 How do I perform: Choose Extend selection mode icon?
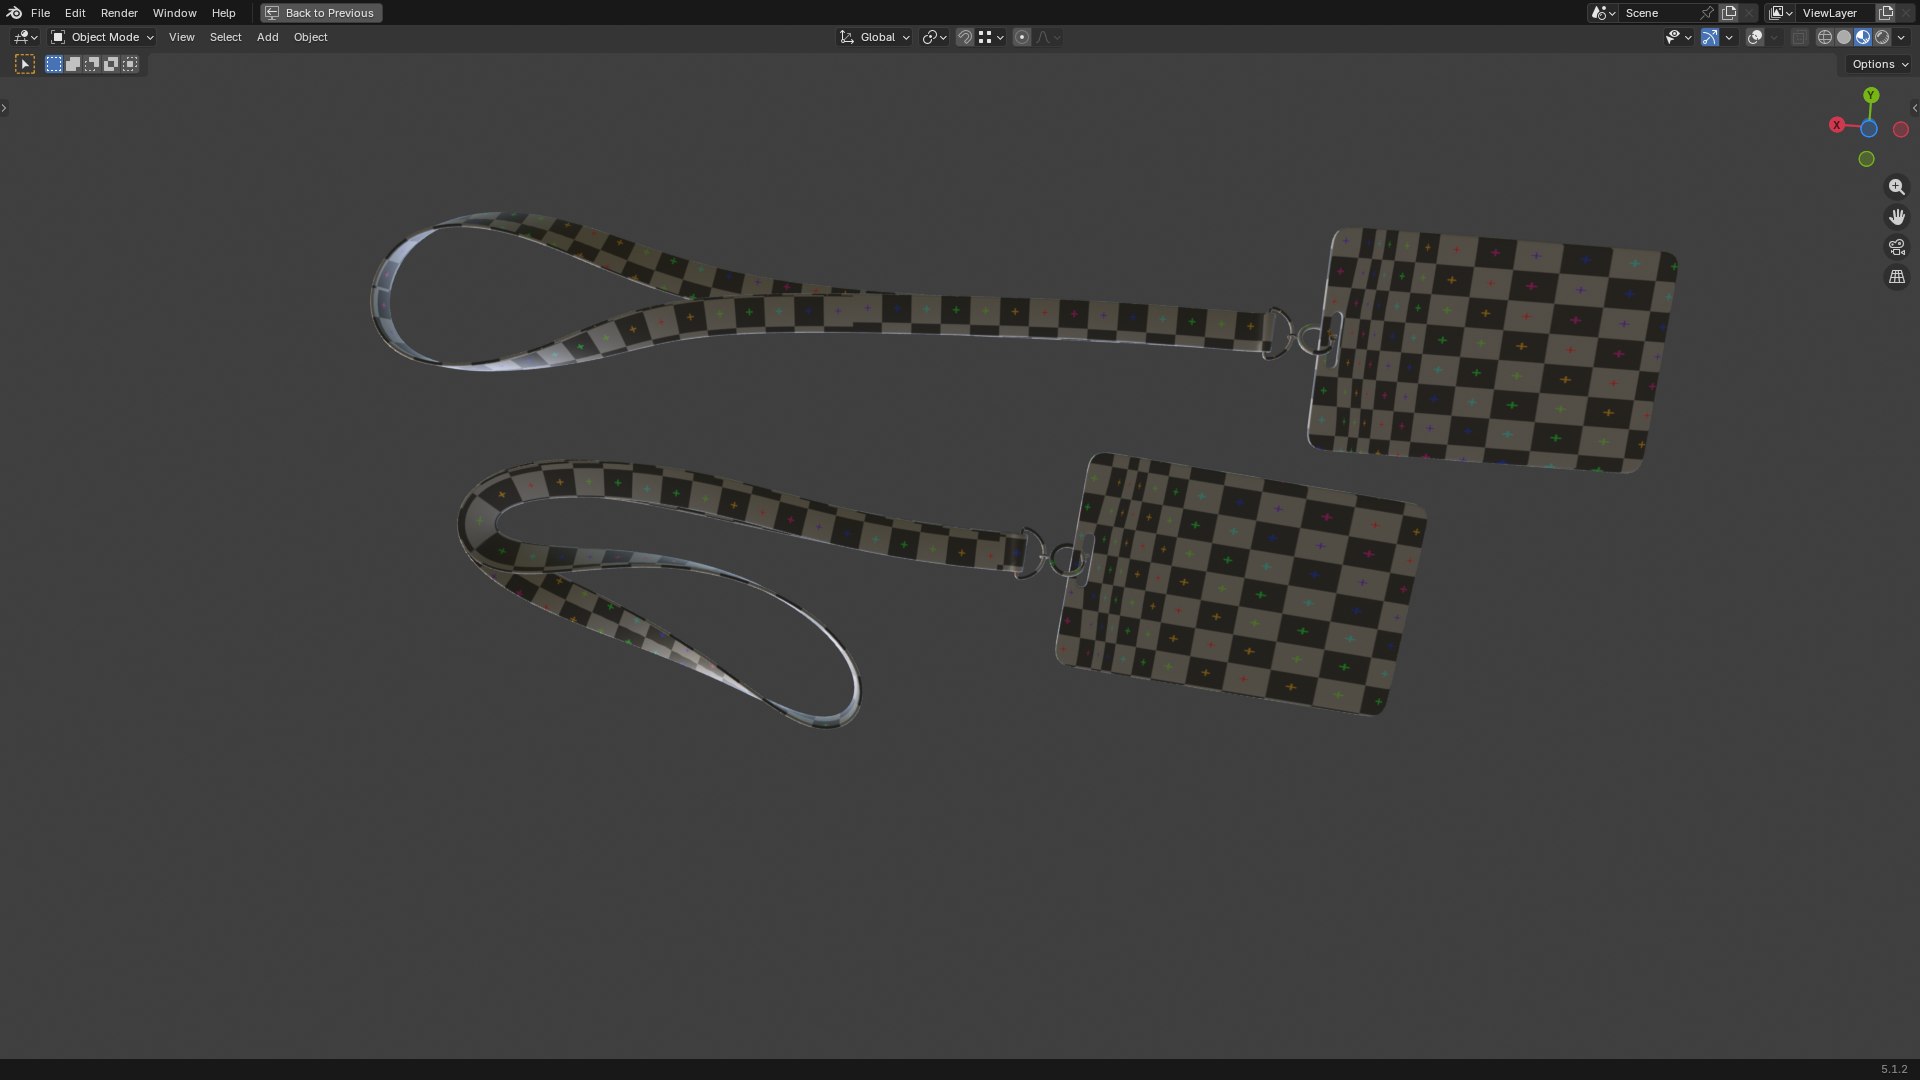73,64
